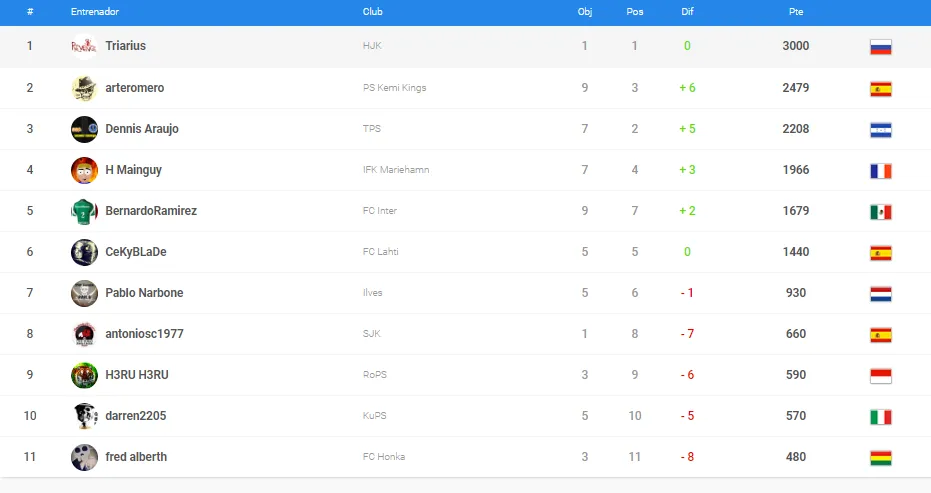The height and width of the screenshot is (493, 931).
Task: Click the Spanish flag in arteromero's row
Action: point(881,89)
